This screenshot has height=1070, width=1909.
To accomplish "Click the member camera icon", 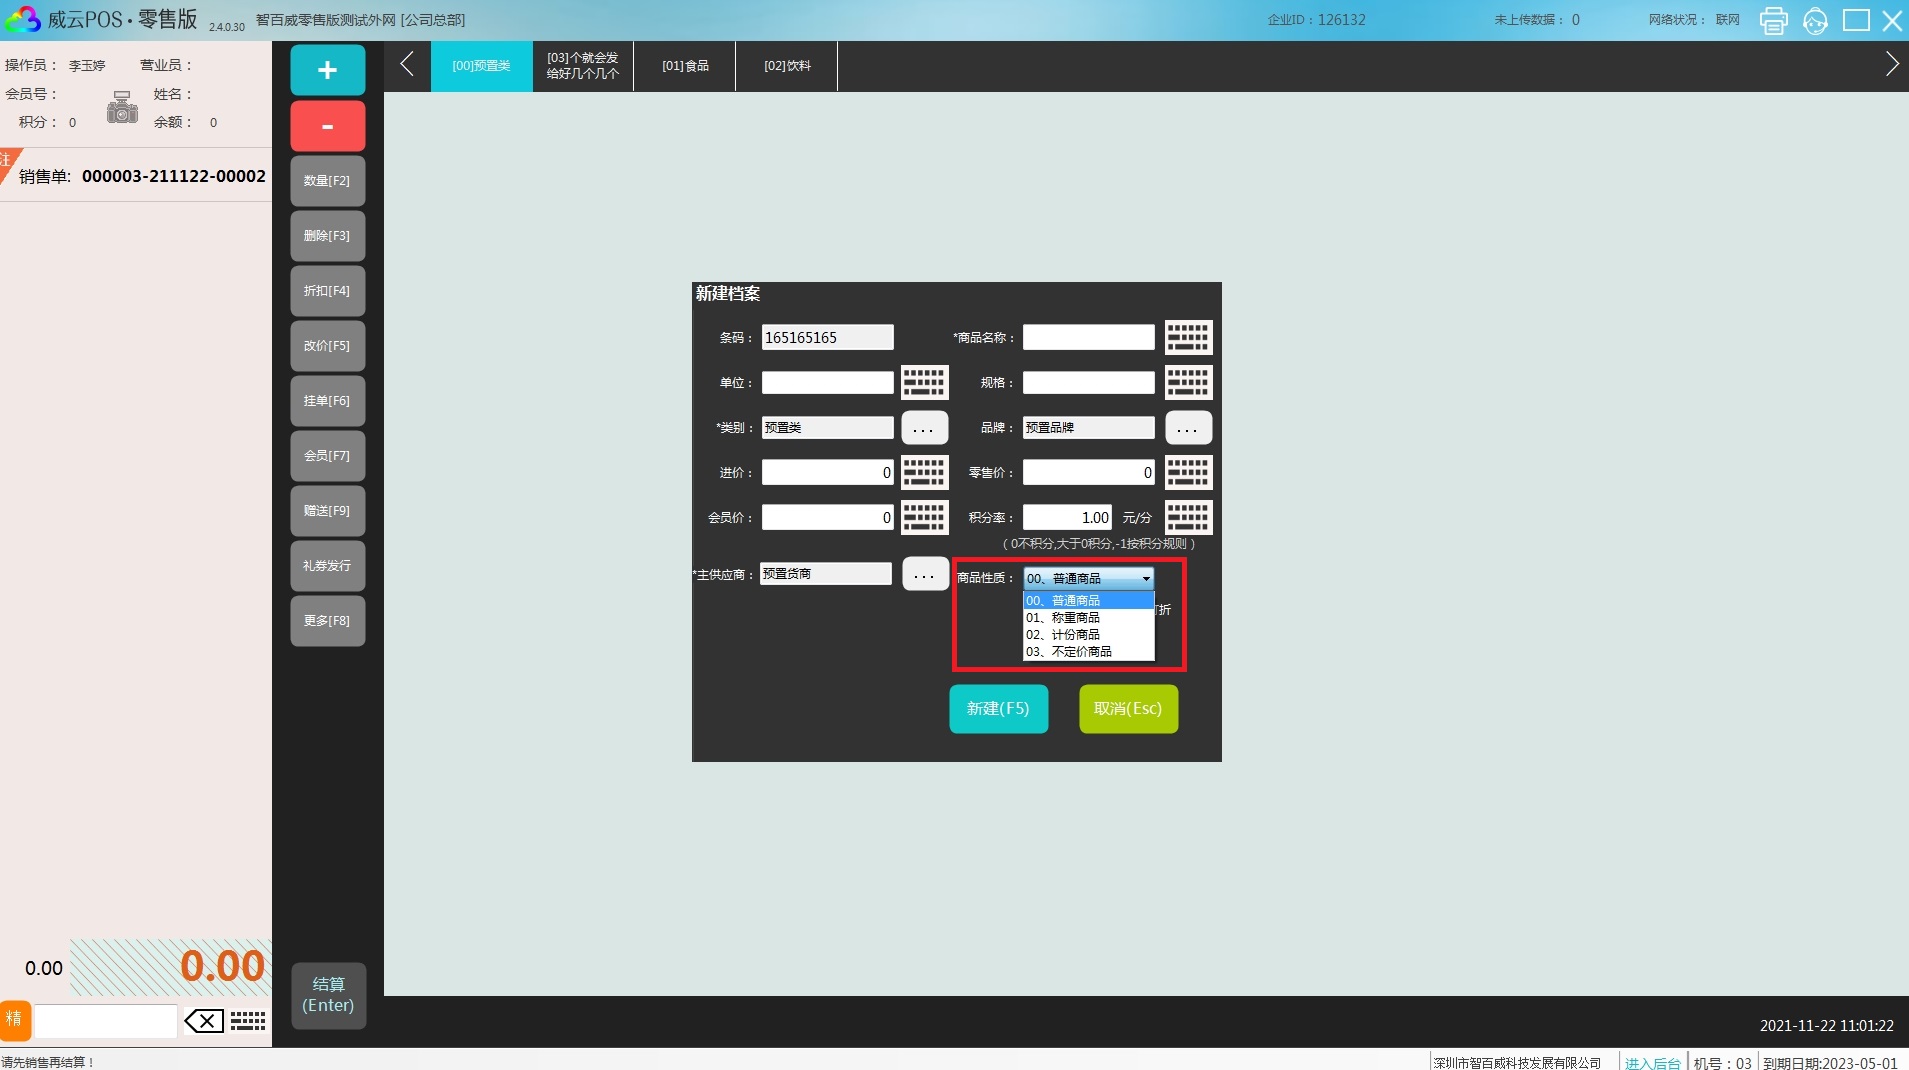I will tap(122, 107).
